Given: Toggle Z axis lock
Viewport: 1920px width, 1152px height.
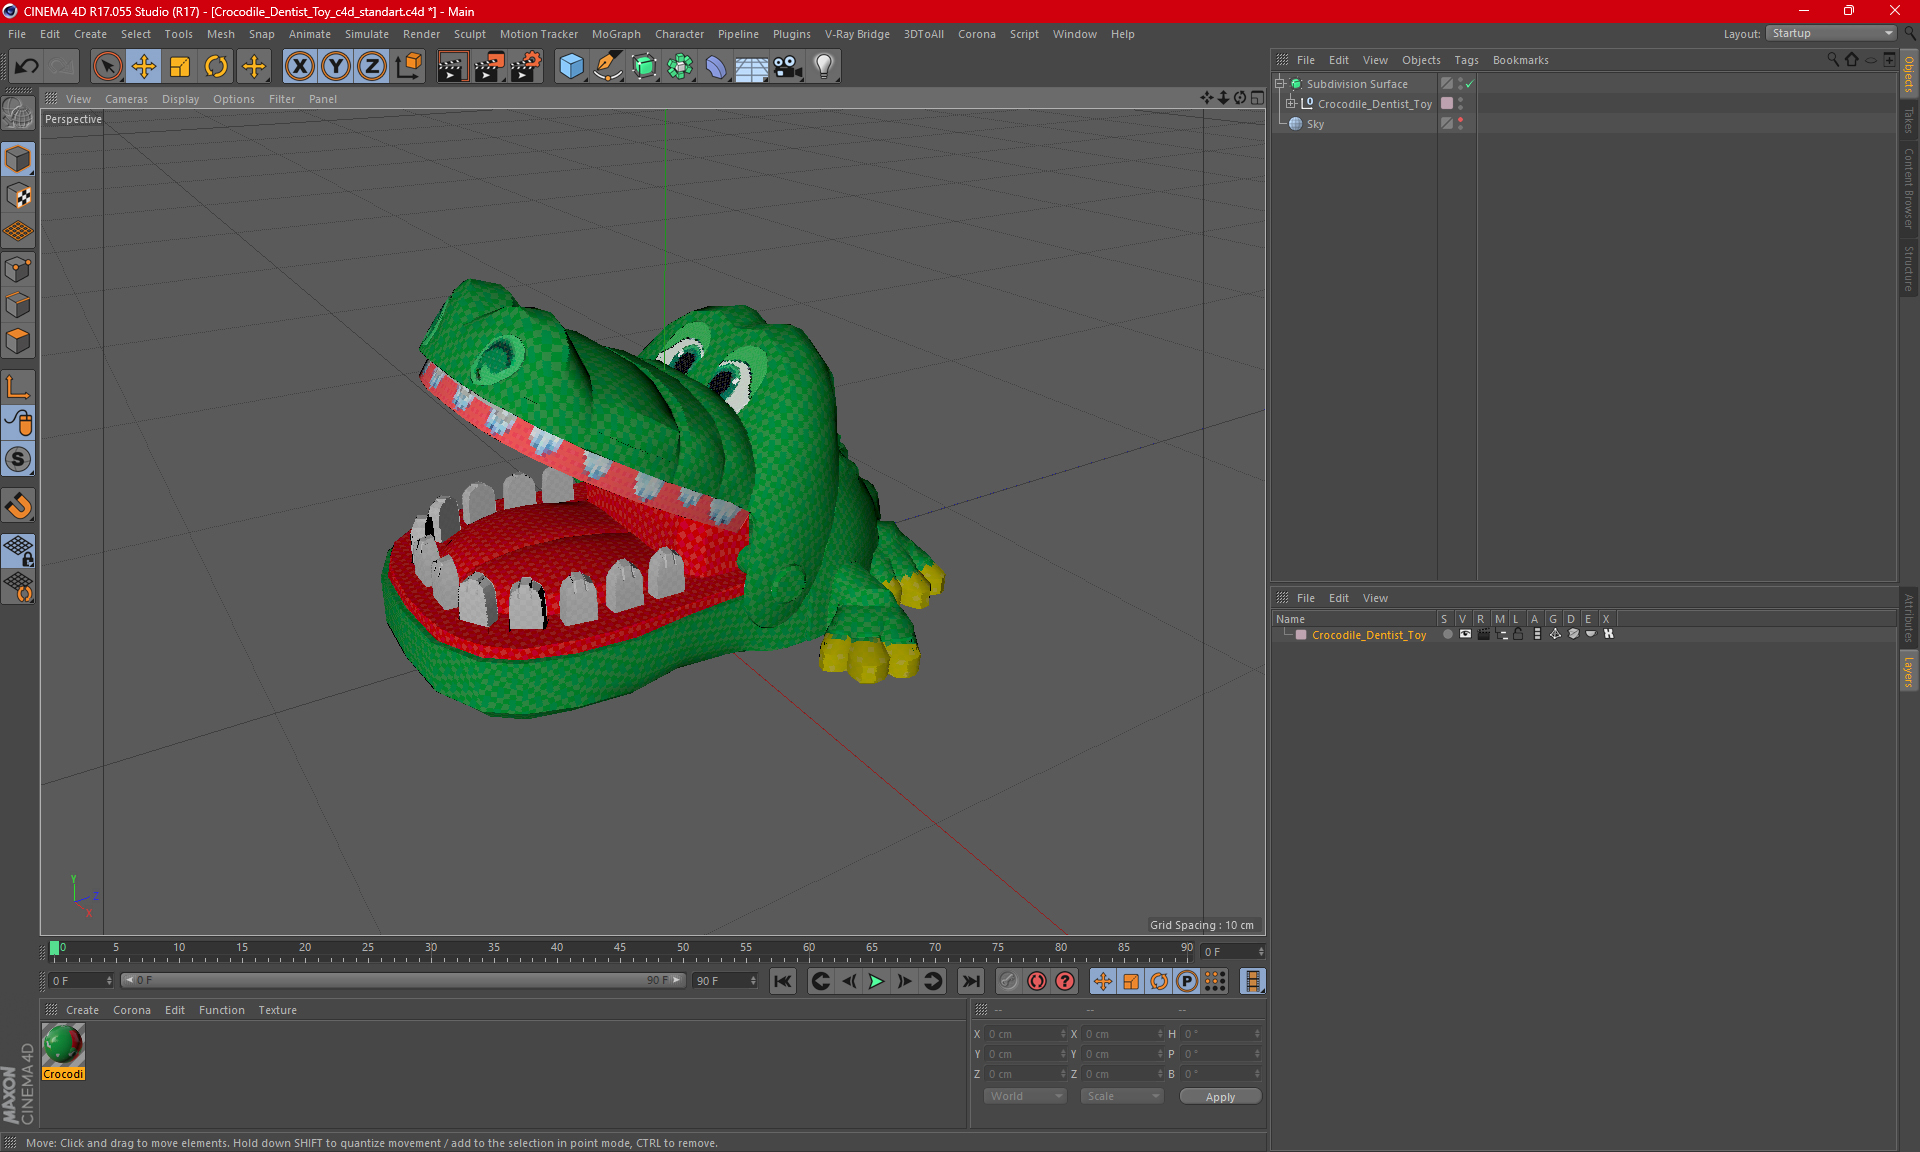Looking at the screenshot, I should tap(372, 67).
